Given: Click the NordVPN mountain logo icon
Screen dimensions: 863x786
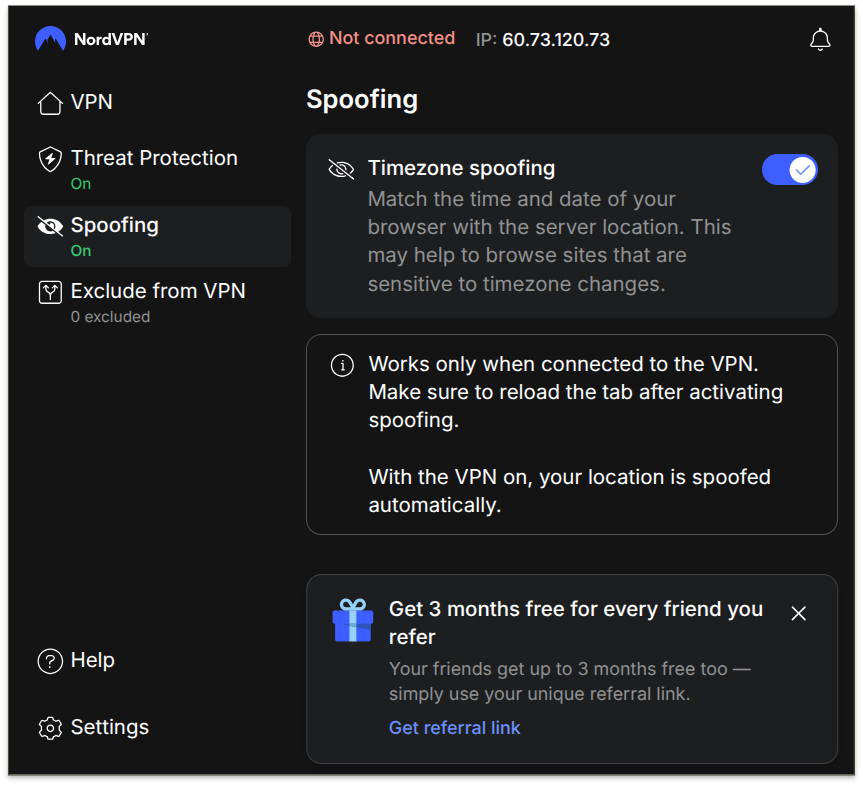Looking at the screenshot, I should 50,40.
